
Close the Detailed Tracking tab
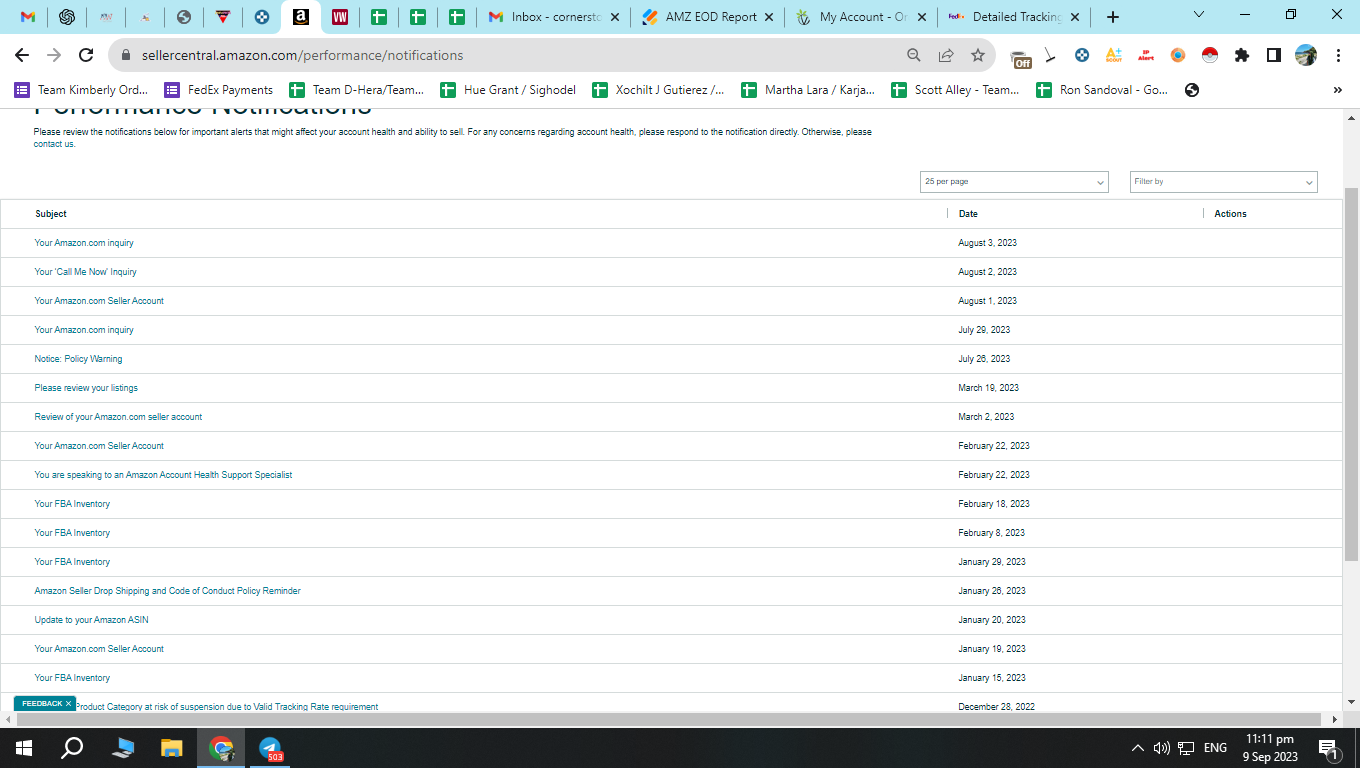point(1075,17)
